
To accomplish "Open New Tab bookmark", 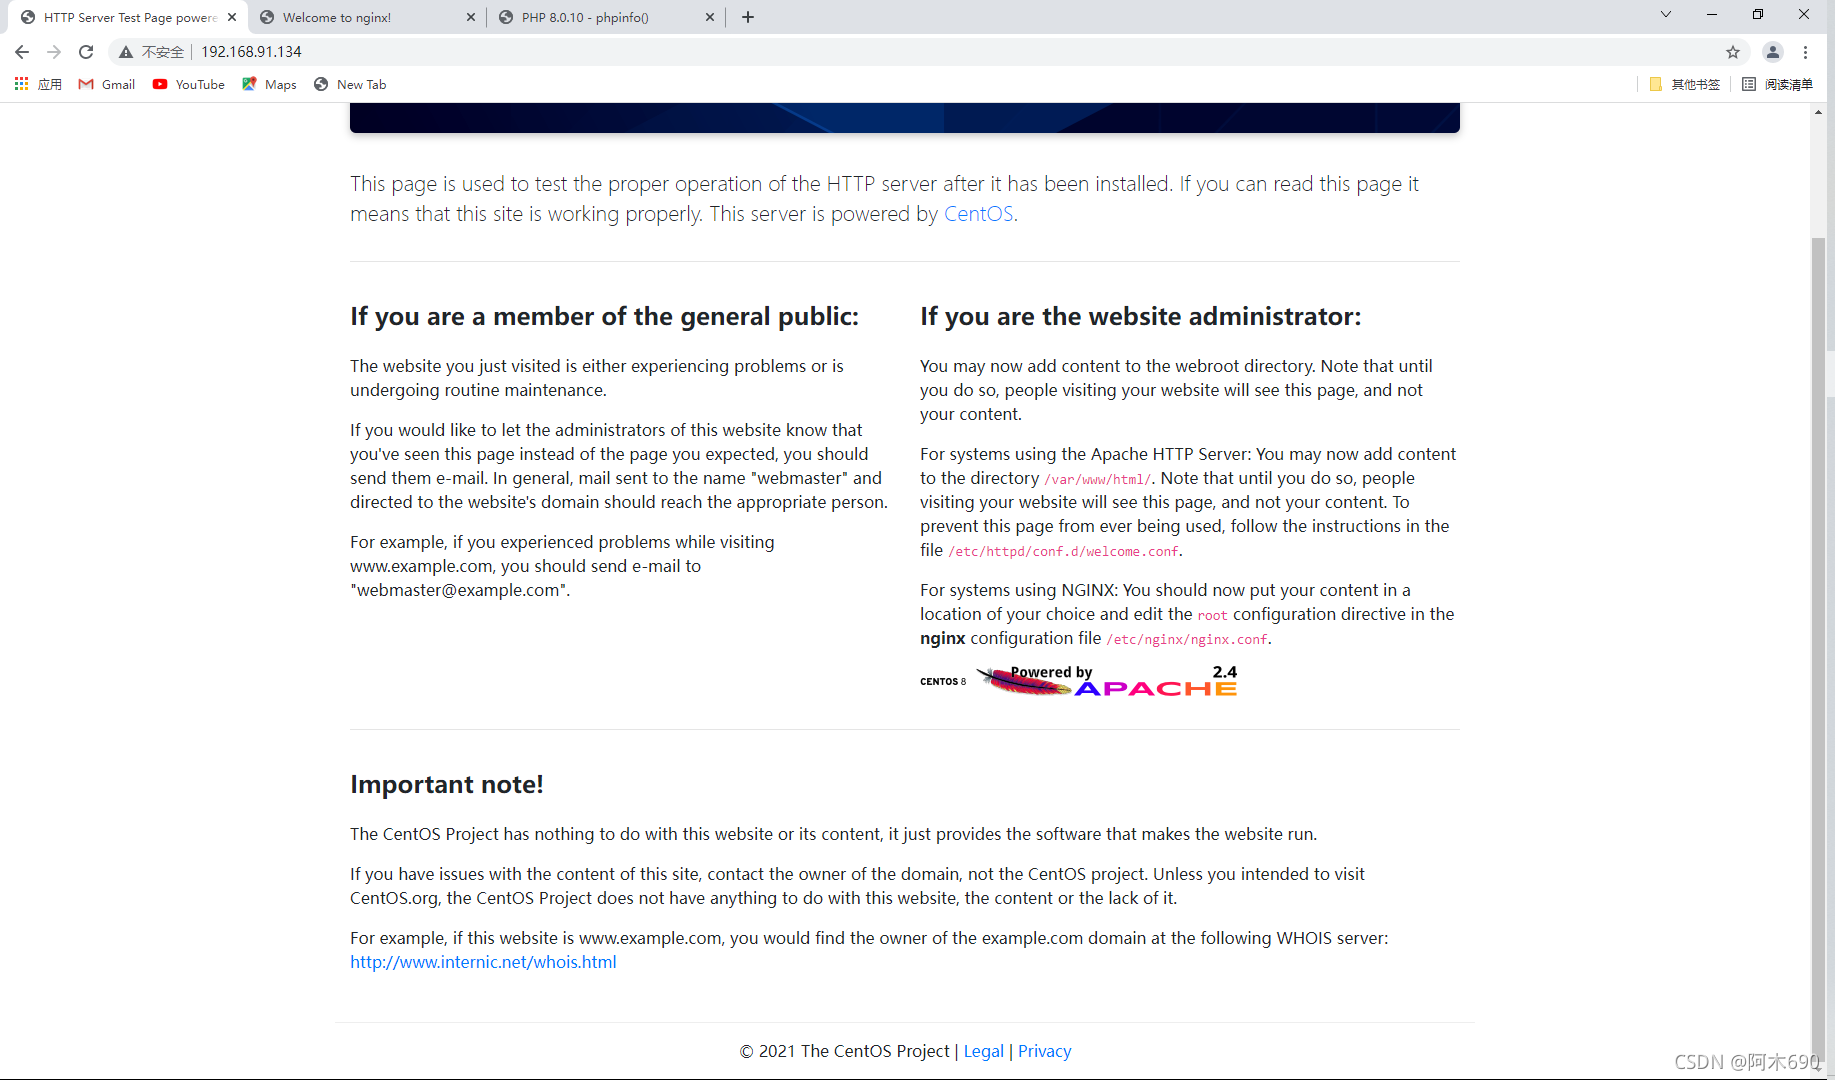I will pos(350,84).
